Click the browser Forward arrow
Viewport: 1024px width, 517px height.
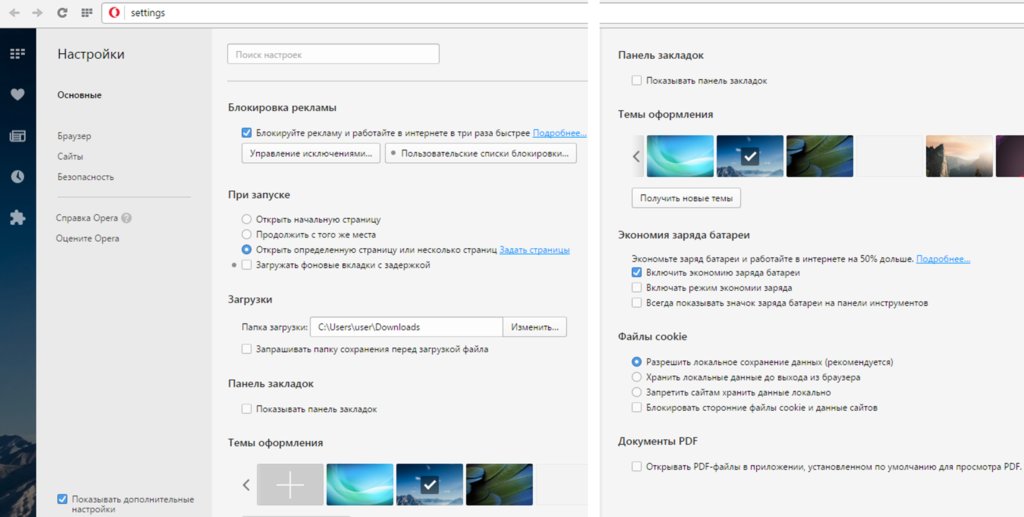[37, 12]
